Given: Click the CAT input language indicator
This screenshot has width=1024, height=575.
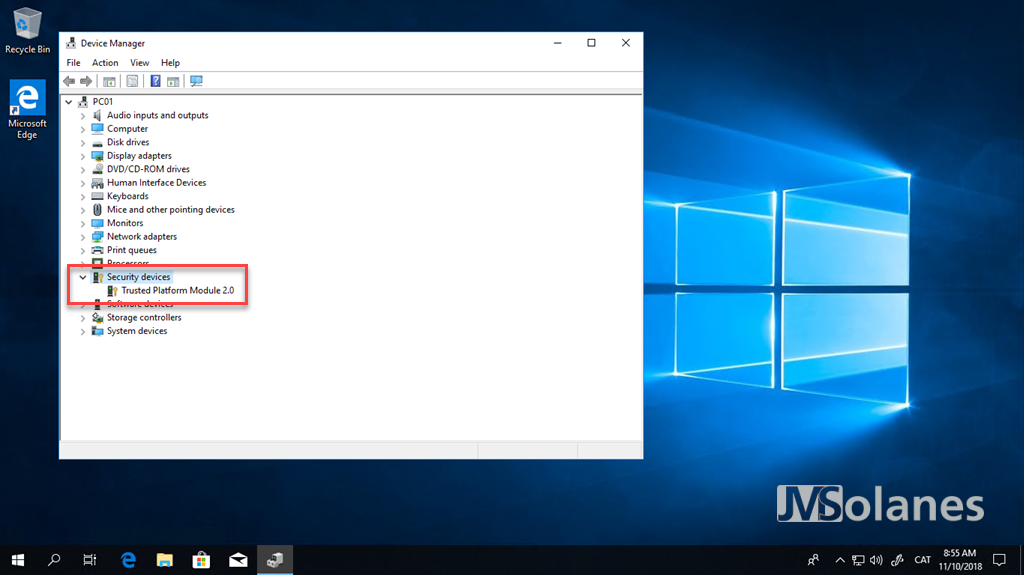Looking at the screenshot, I should (x=922, y=560).
